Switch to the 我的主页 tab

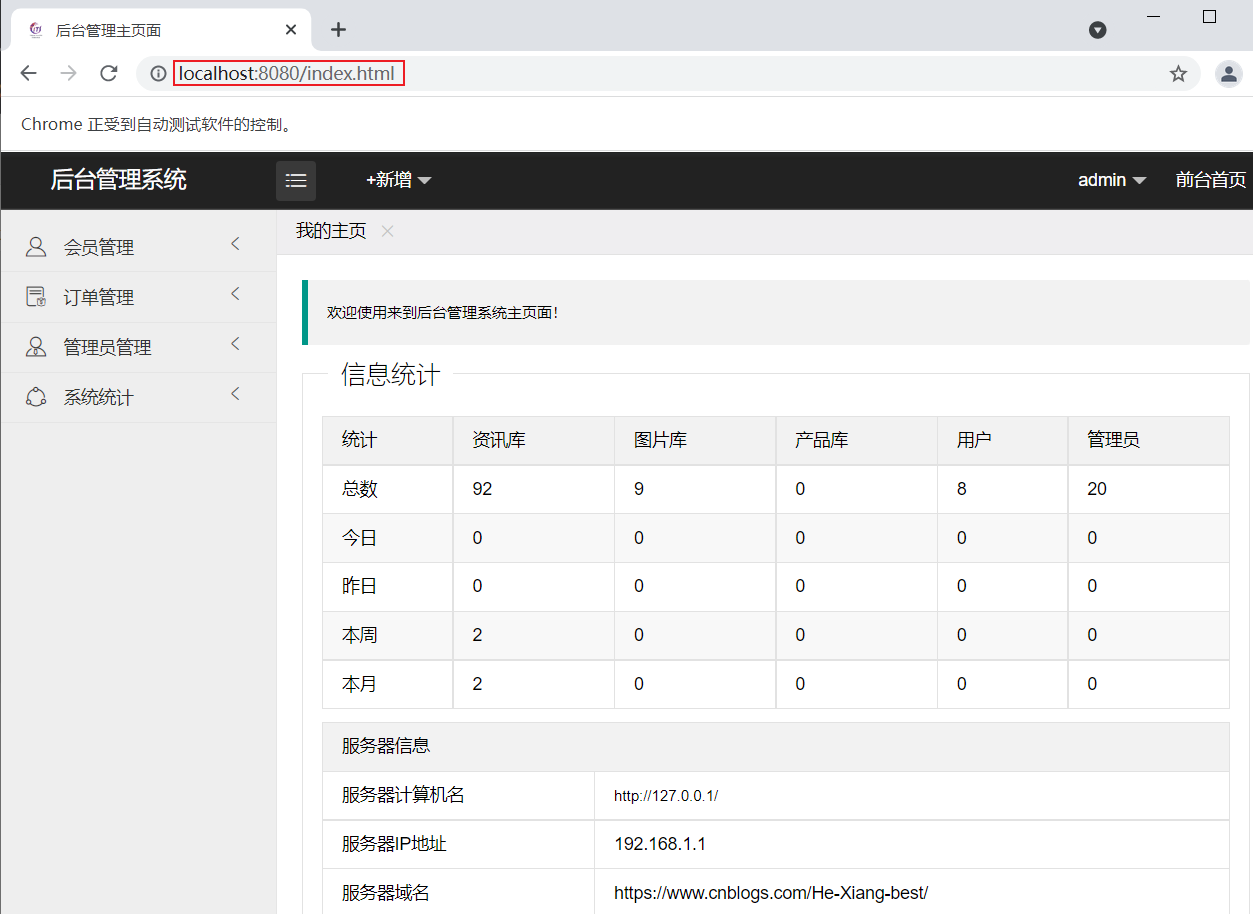(x=331, y=231)
